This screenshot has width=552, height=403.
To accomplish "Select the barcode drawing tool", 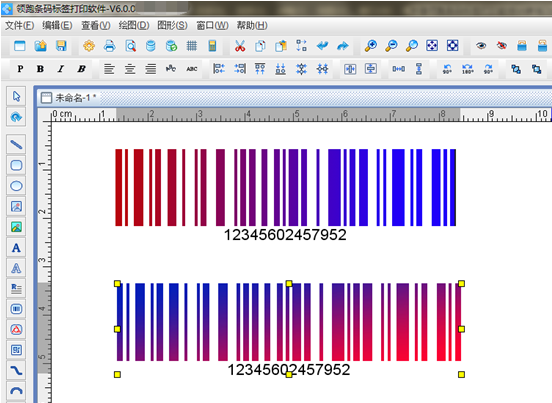I will pyautogui.click(x=16, y=309).
